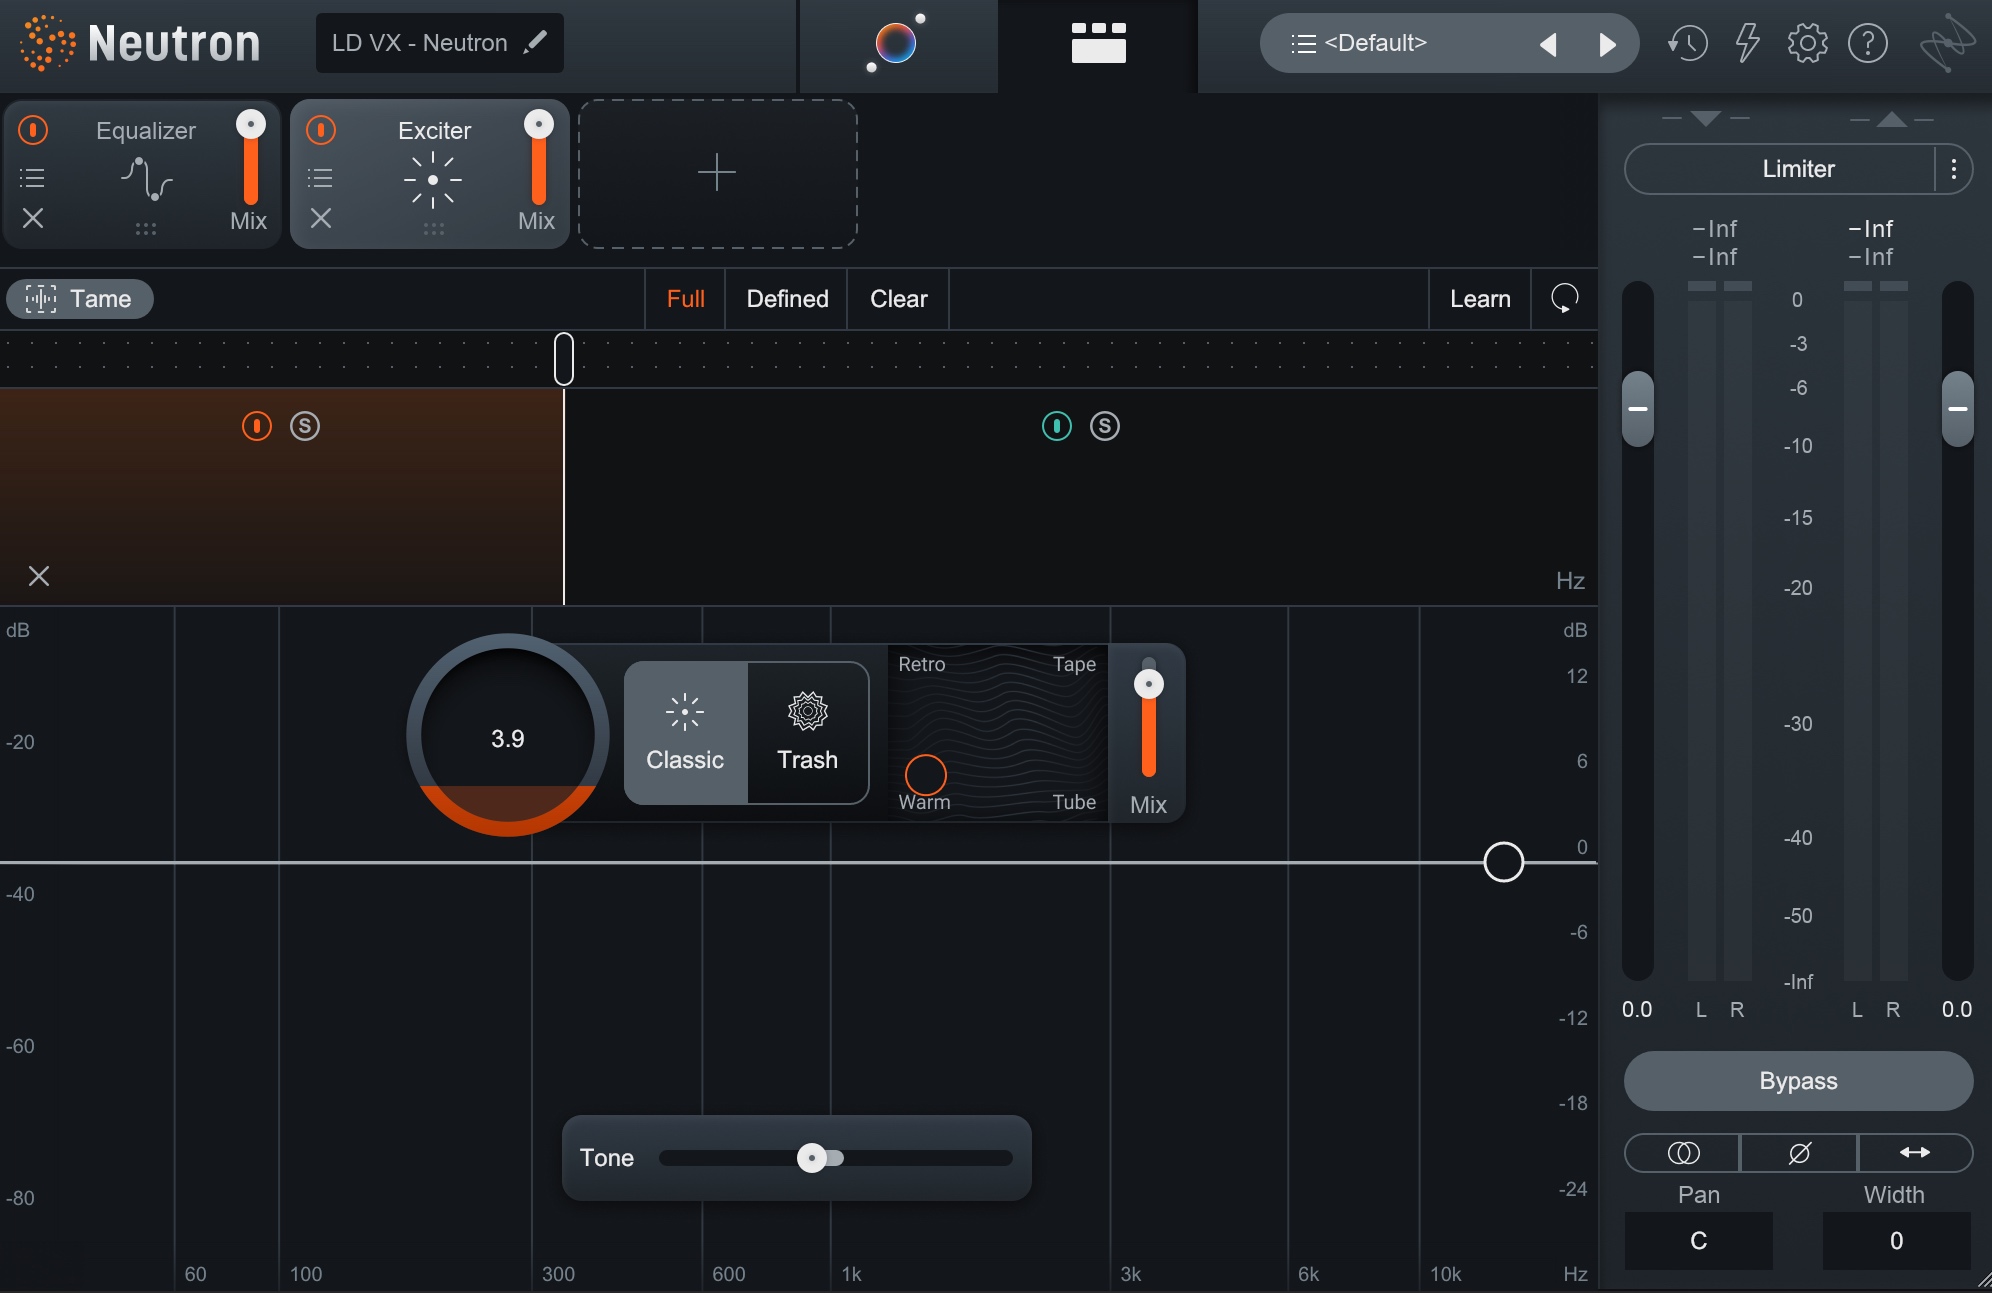Toggle the Tame button
1992x1293 pixels.
(80, 299)
